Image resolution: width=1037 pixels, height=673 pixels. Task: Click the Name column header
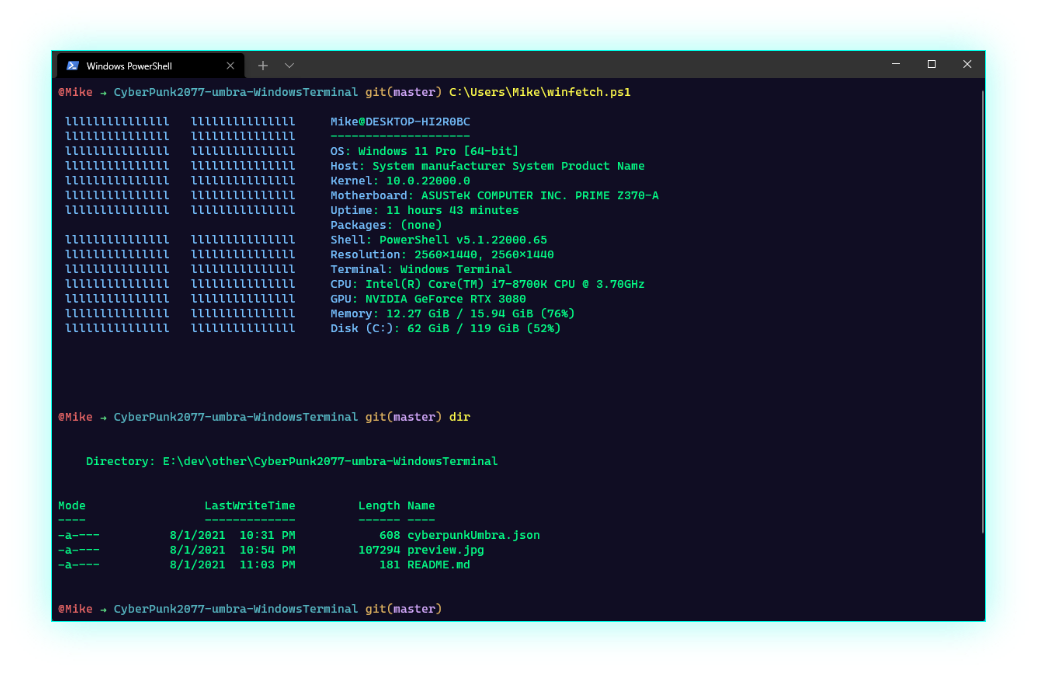point(421,506)
